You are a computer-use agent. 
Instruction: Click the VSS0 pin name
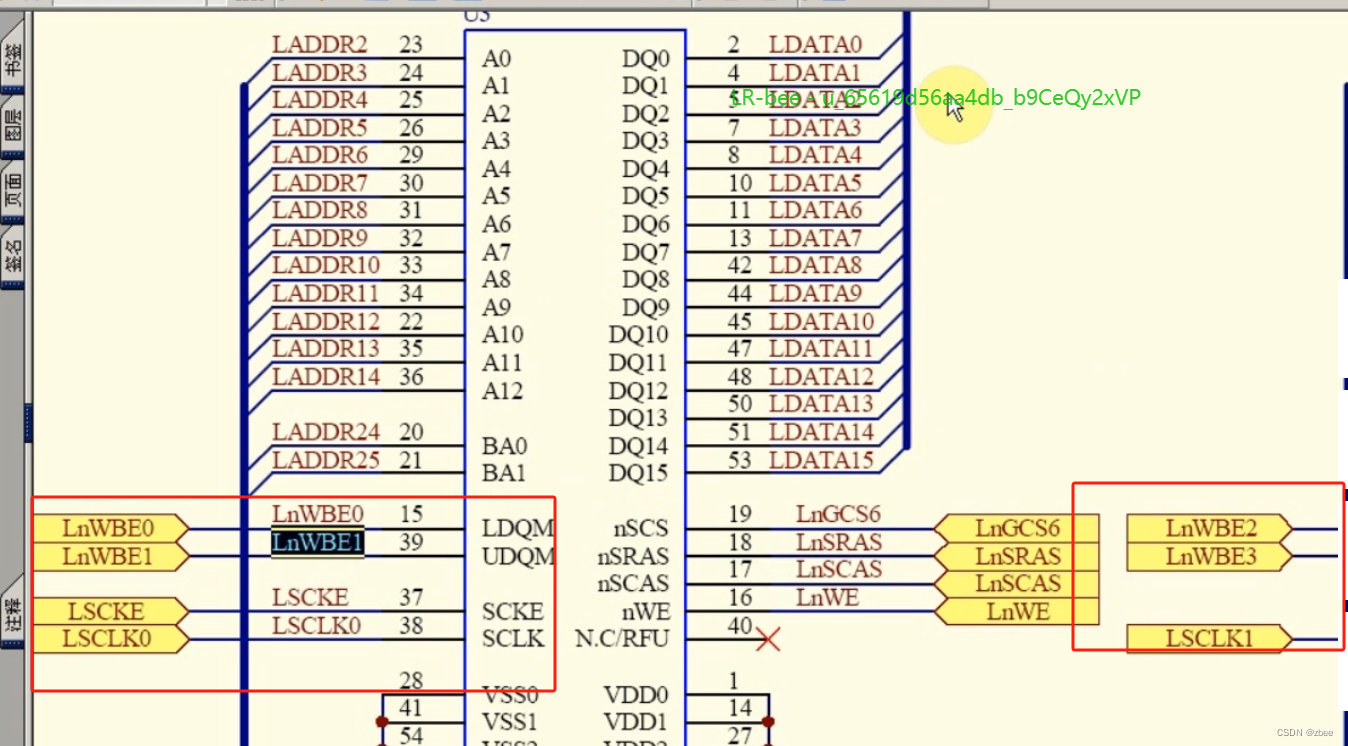511,694
